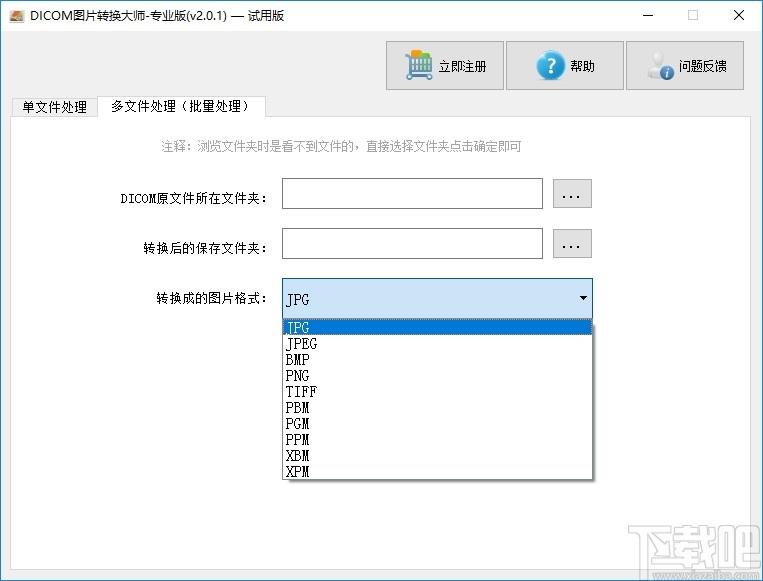
Task: Minimize the DICOM converter window
Action: 648,16
